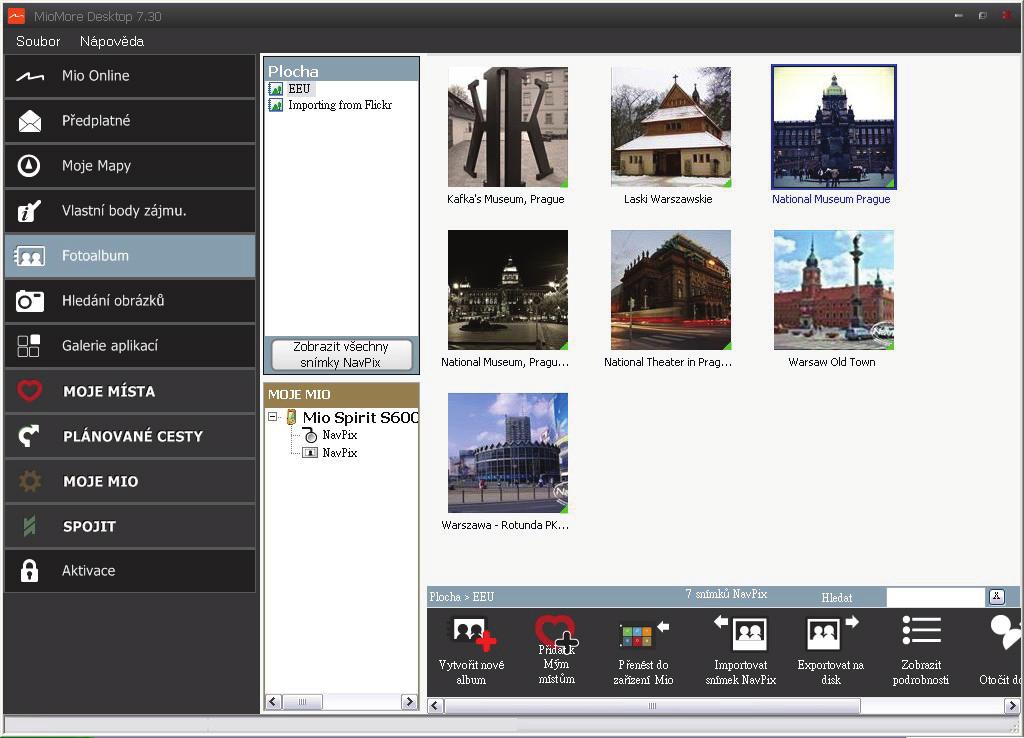
Task: Click the 7 snímků NavPix count
Action: point(726,594)
